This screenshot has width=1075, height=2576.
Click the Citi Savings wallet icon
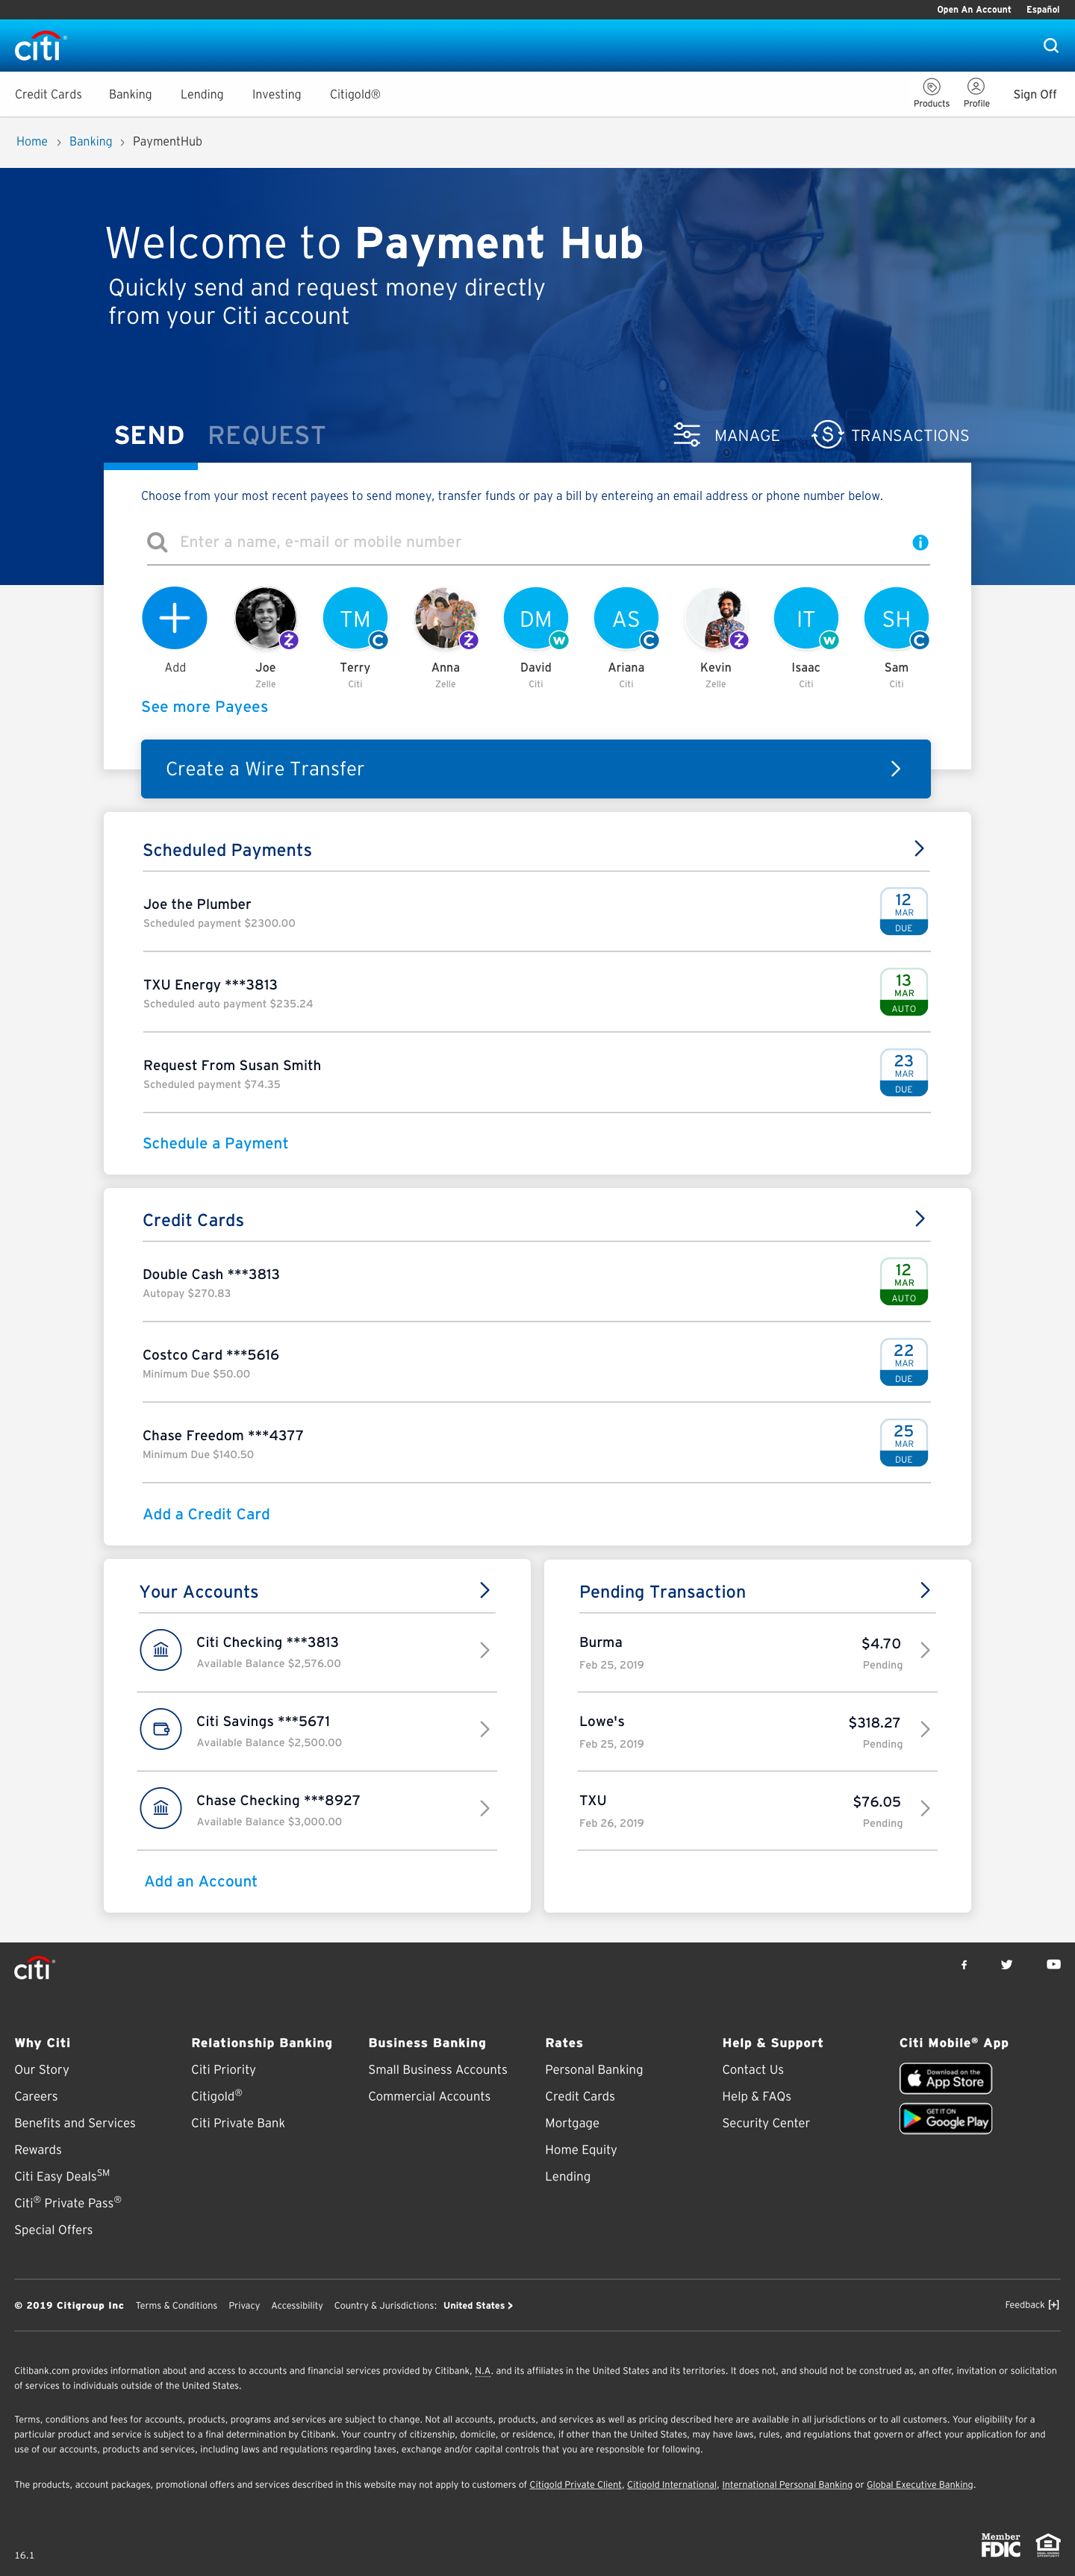click(161, 1729)
